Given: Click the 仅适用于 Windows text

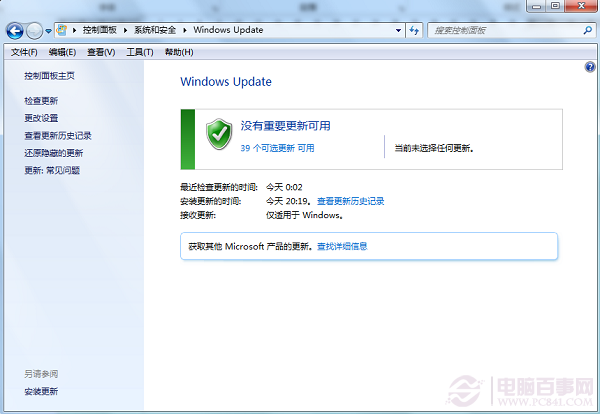Looking at the screenshot, I should tap(304, 215).
